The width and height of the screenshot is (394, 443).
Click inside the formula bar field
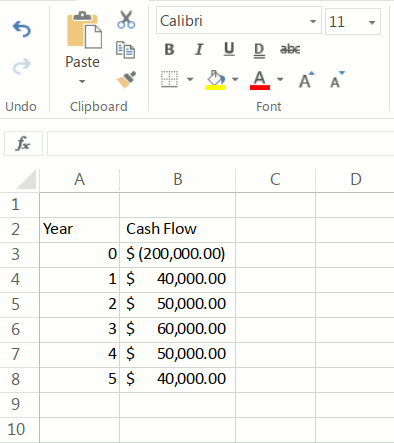[x=220, y=144]
